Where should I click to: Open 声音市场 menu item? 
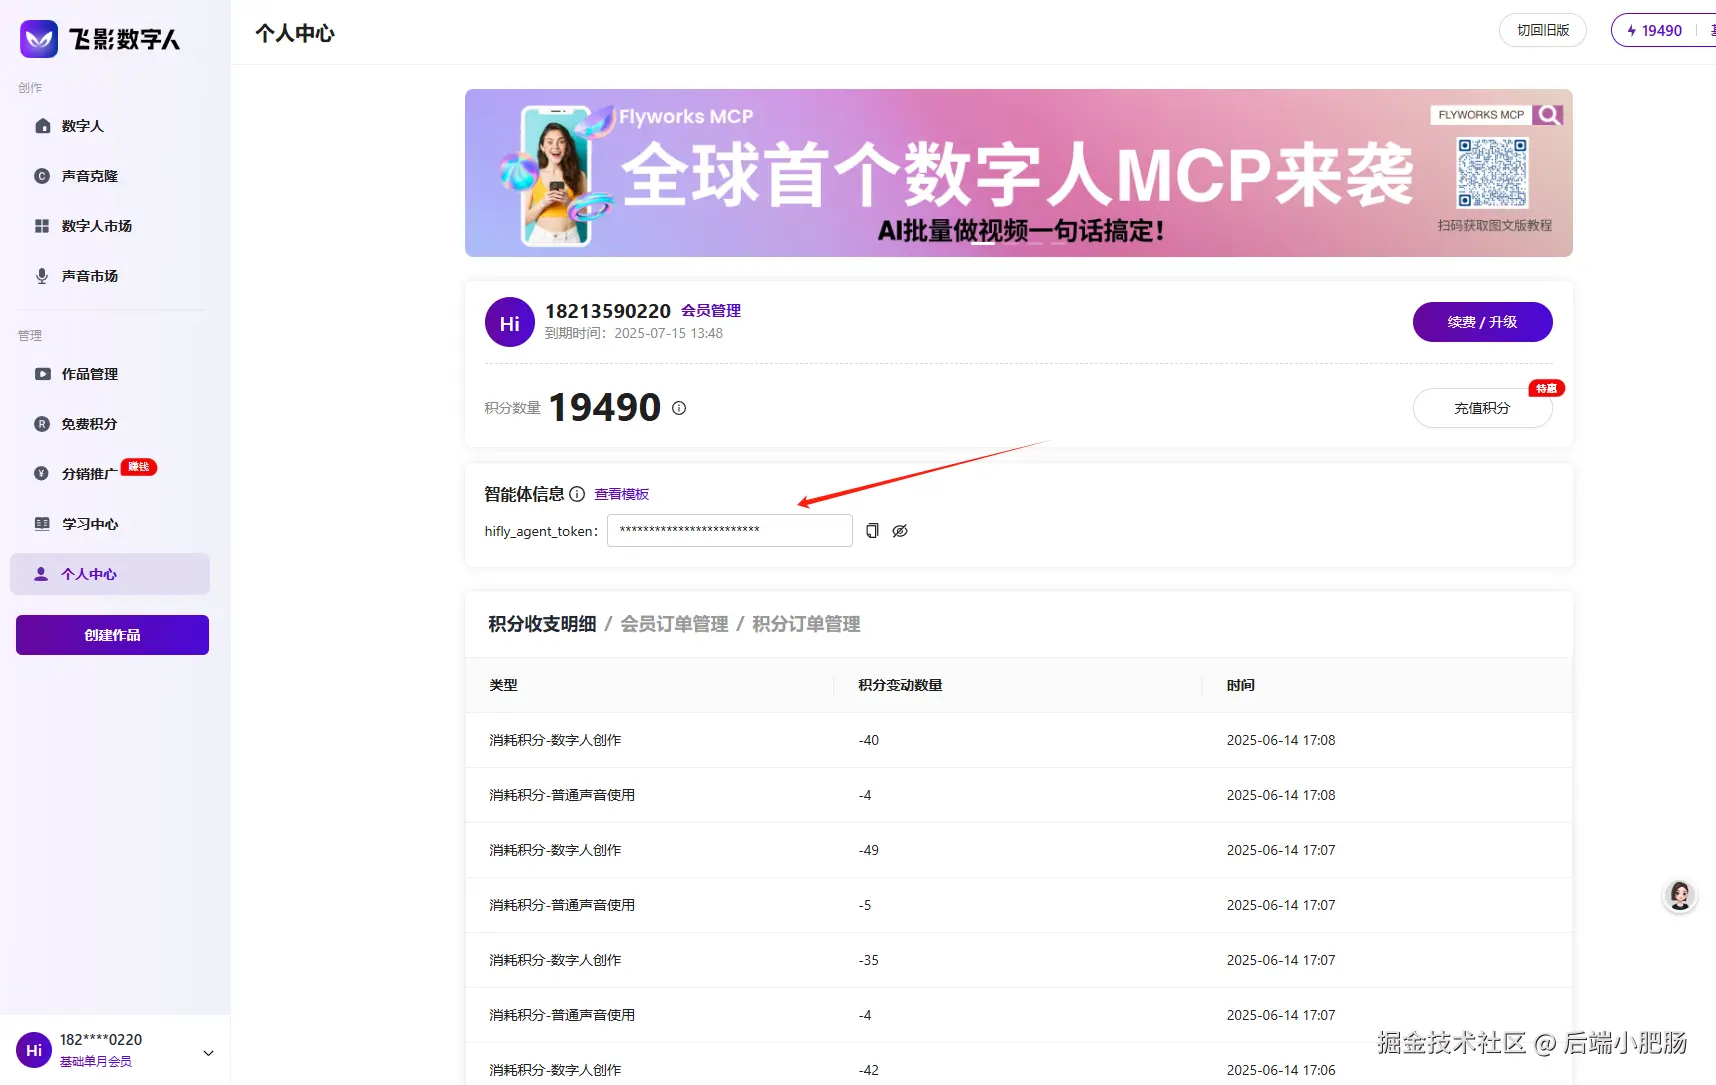[110, 276]
